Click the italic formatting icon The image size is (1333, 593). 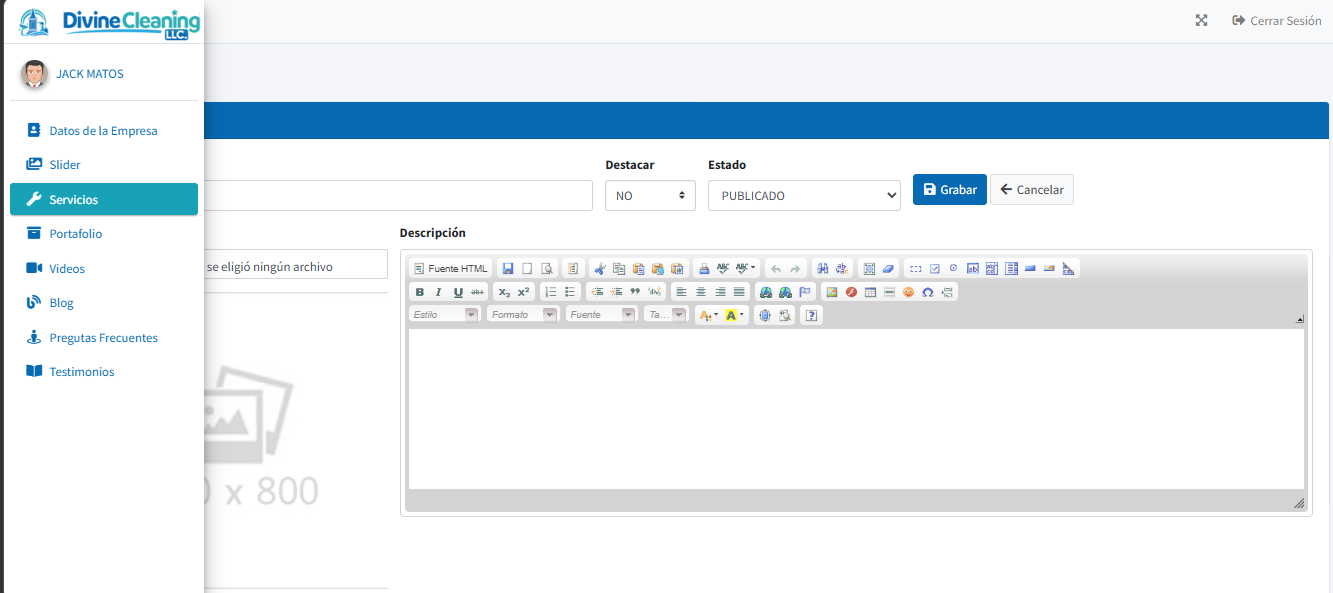click(x=438, y=292)
